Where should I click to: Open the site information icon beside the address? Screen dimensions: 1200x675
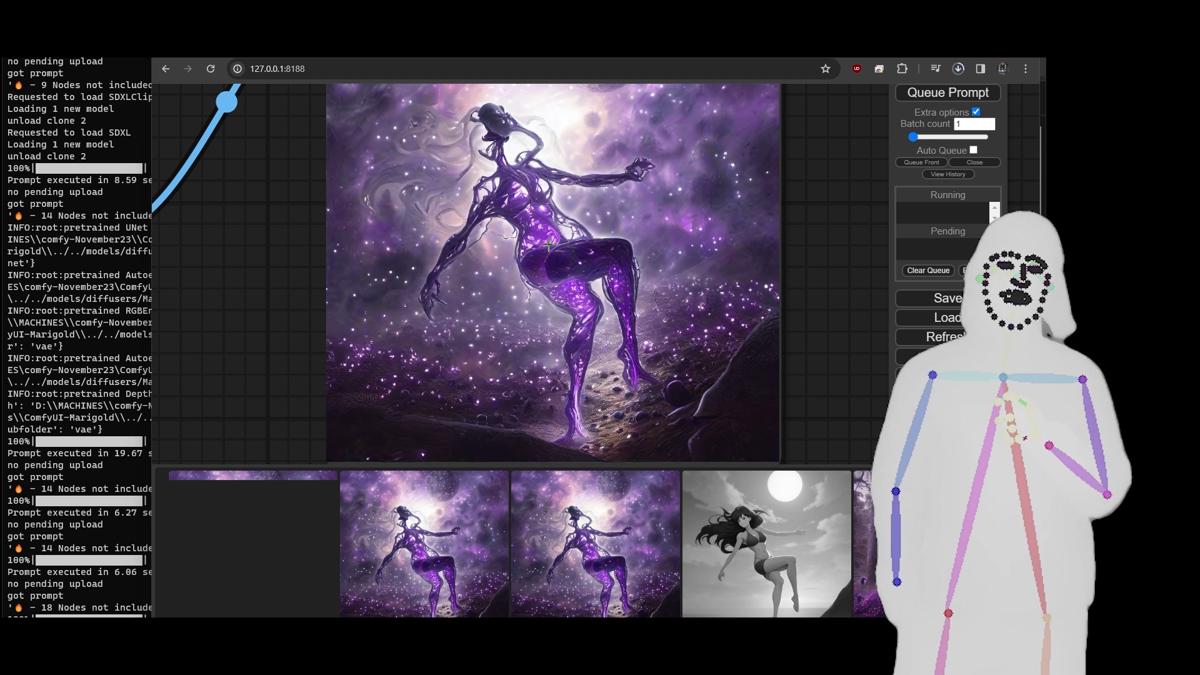tap(238, 69)
